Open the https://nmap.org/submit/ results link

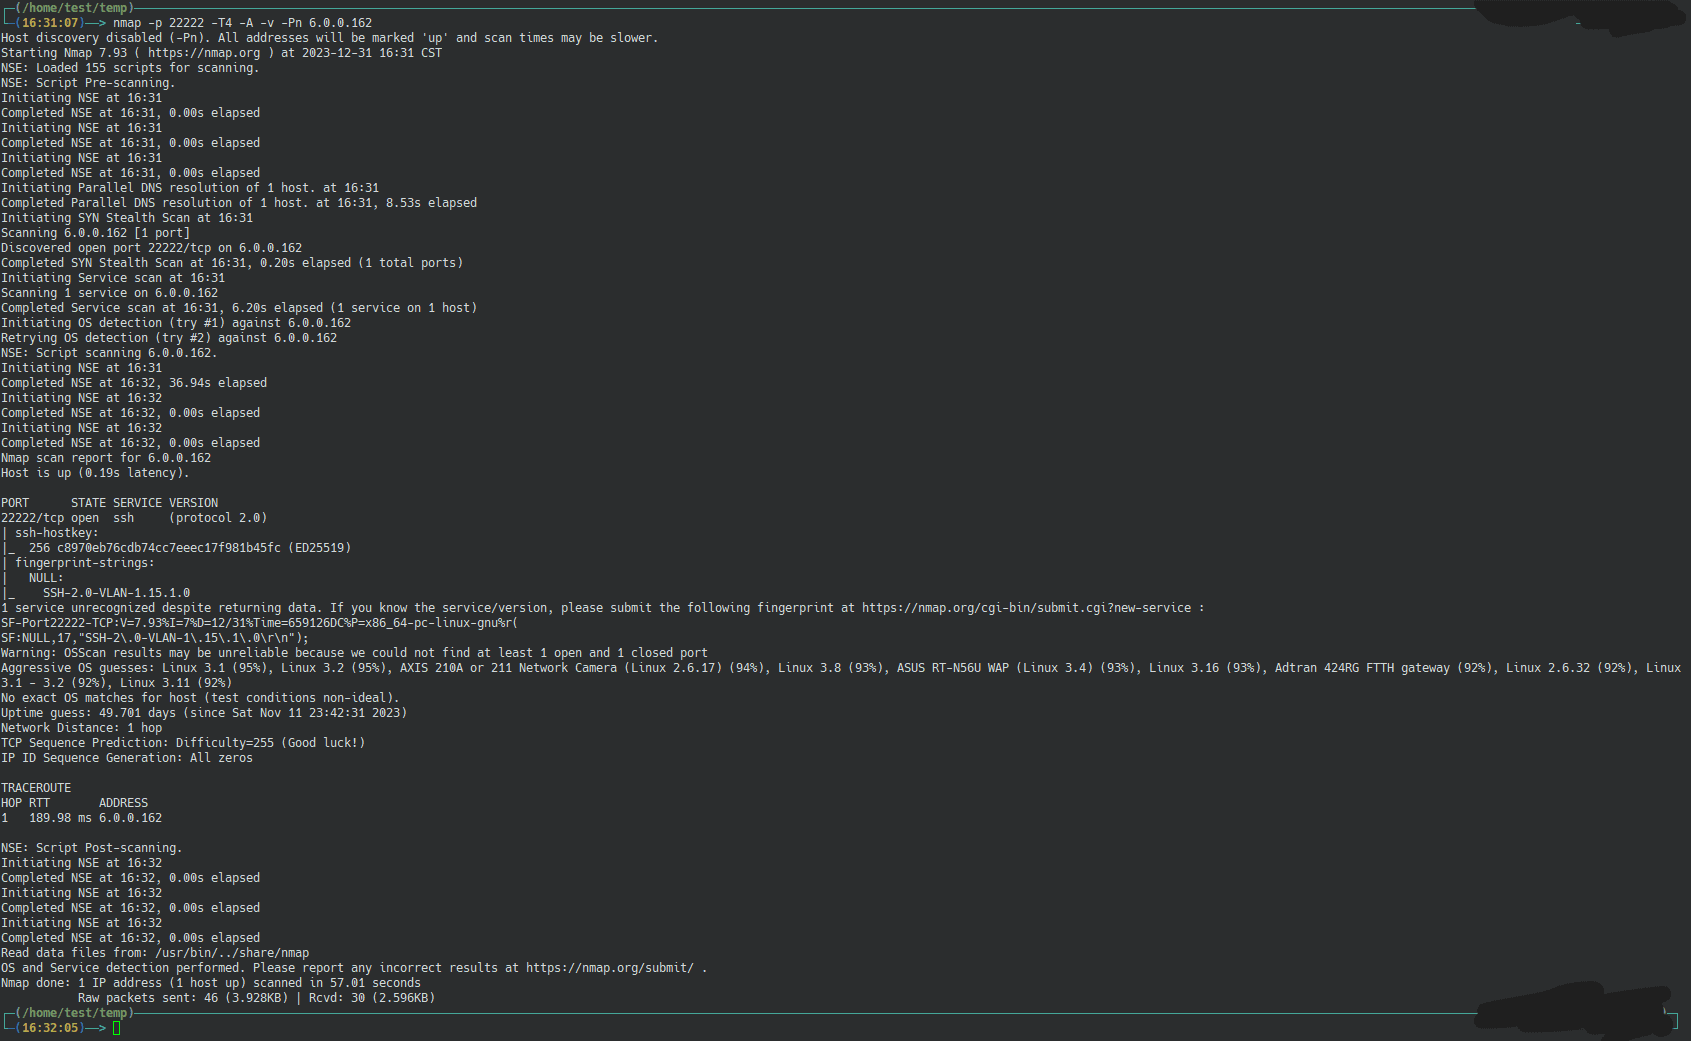click(609, 968)
